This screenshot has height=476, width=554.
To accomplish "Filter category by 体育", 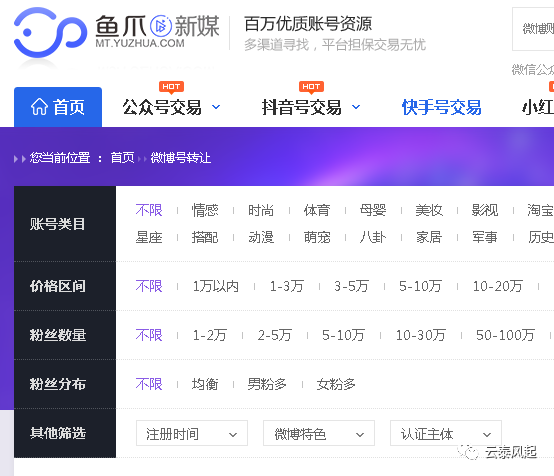I will click(x=317, y=210).
